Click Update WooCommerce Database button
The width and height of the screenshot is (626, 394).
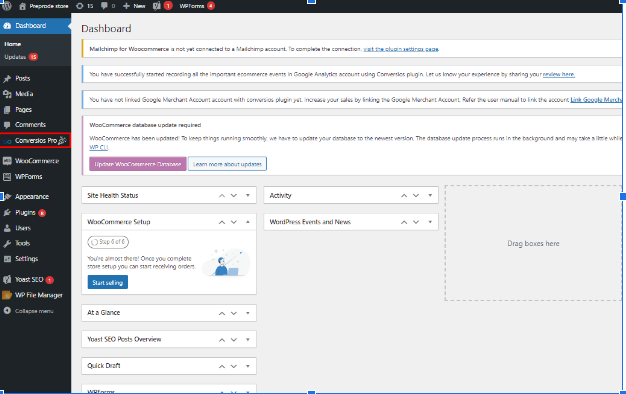tap(138, 164)
